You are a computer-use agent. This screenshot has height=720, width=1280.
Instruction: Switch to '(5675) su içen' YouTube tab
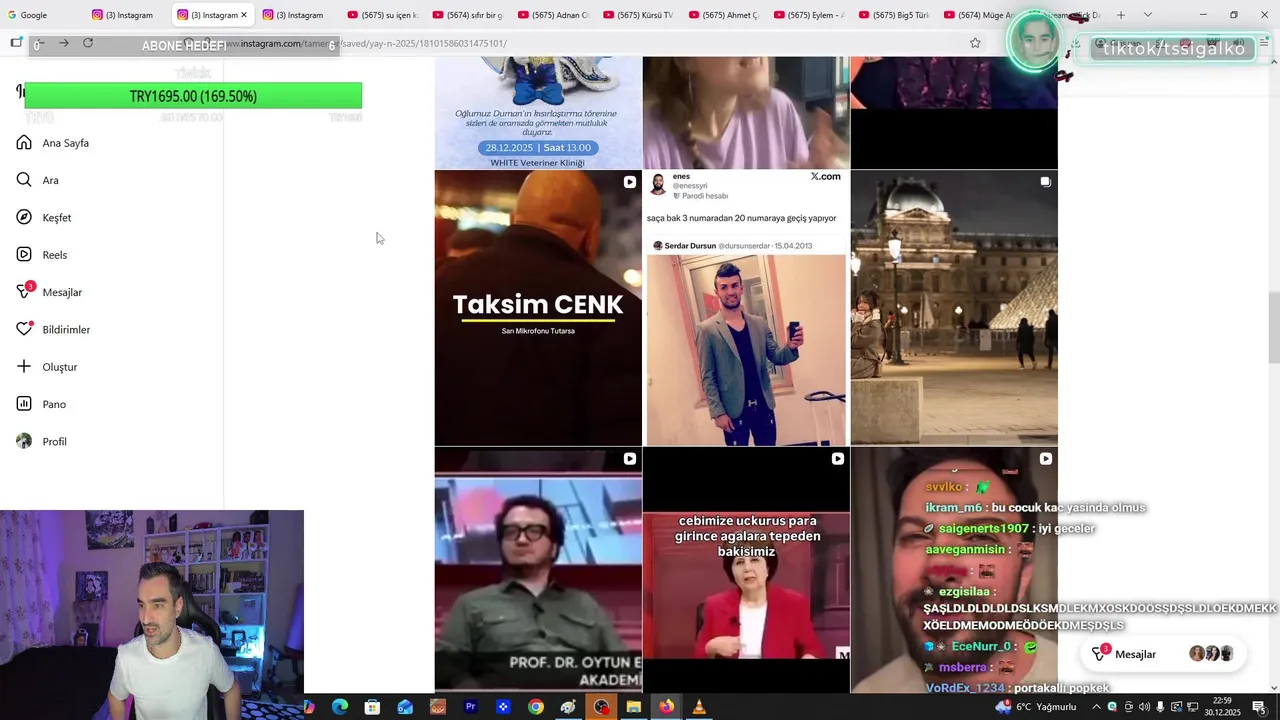tap(383, 15)
